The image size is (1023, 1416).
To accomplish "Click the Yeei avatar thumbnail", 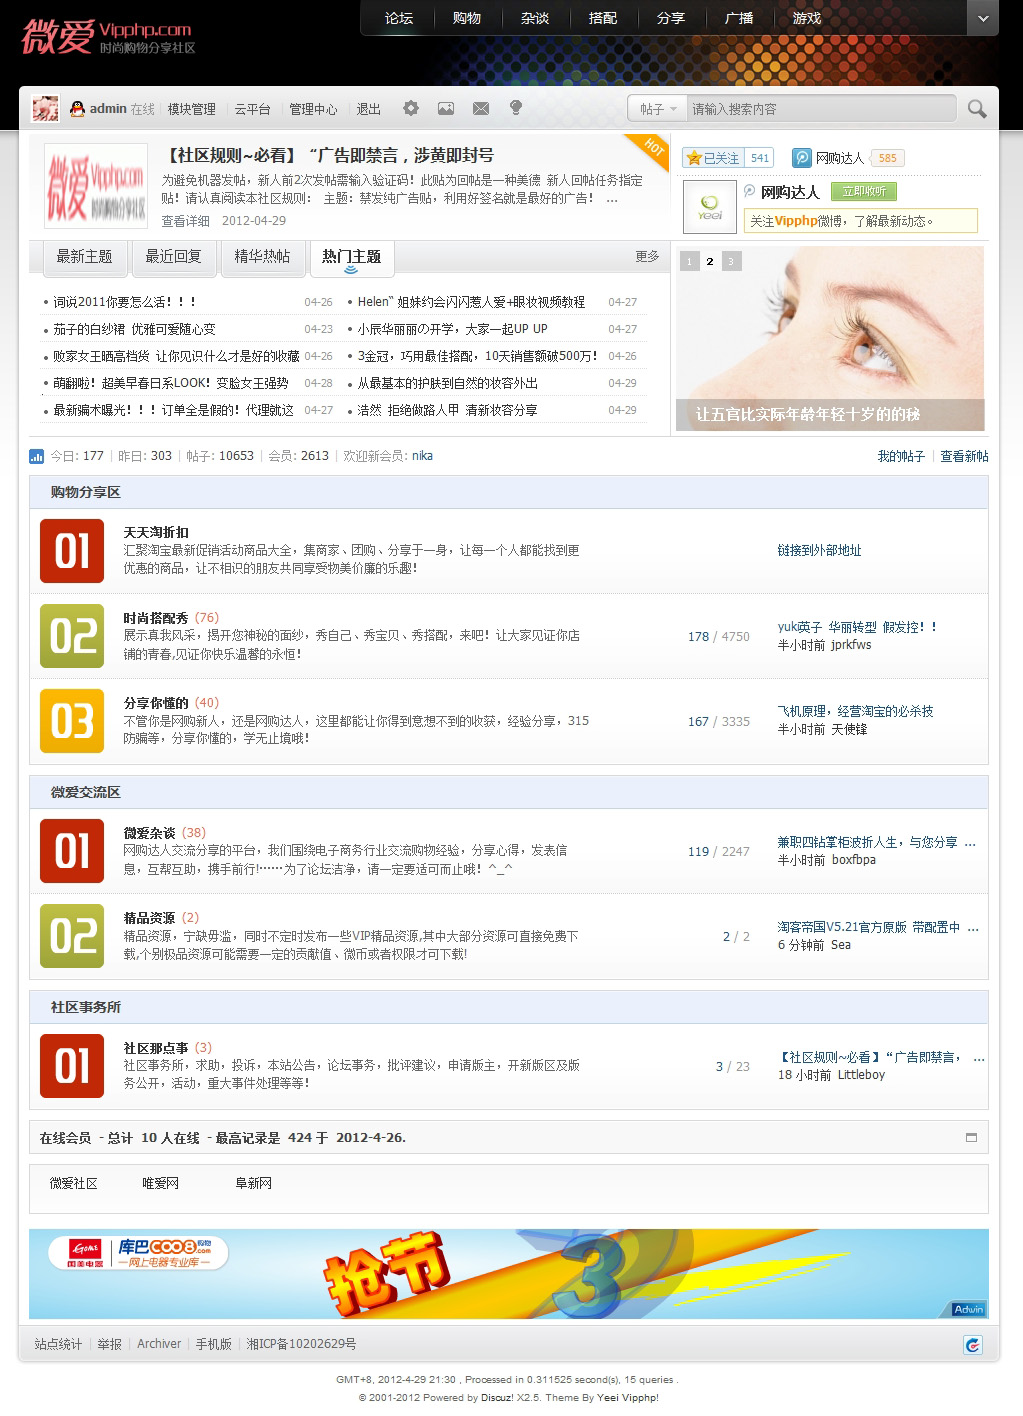I will pos(710,207).
